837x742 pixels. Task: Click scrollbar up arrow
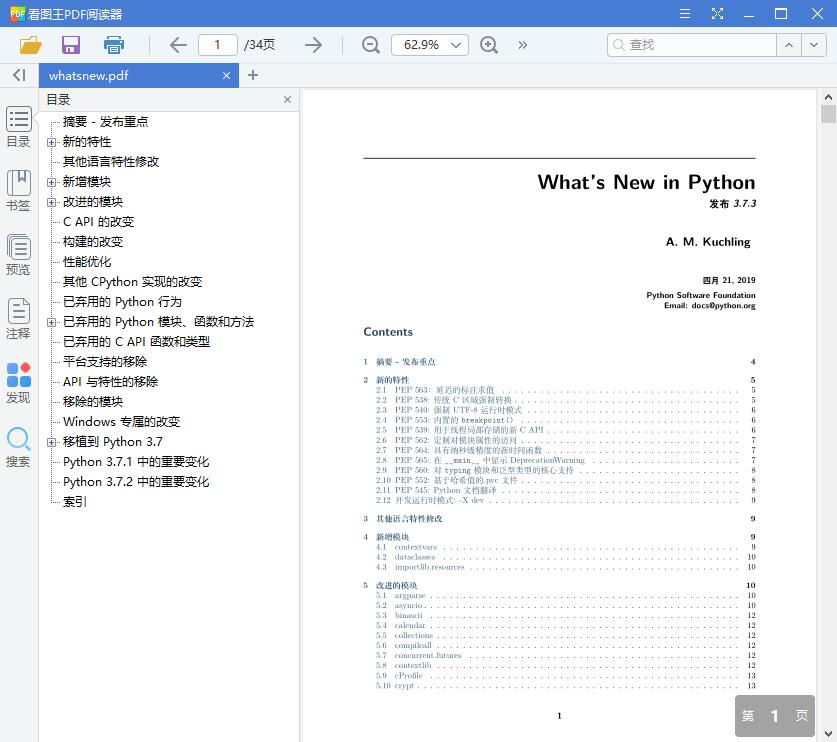tap(828, 97)
